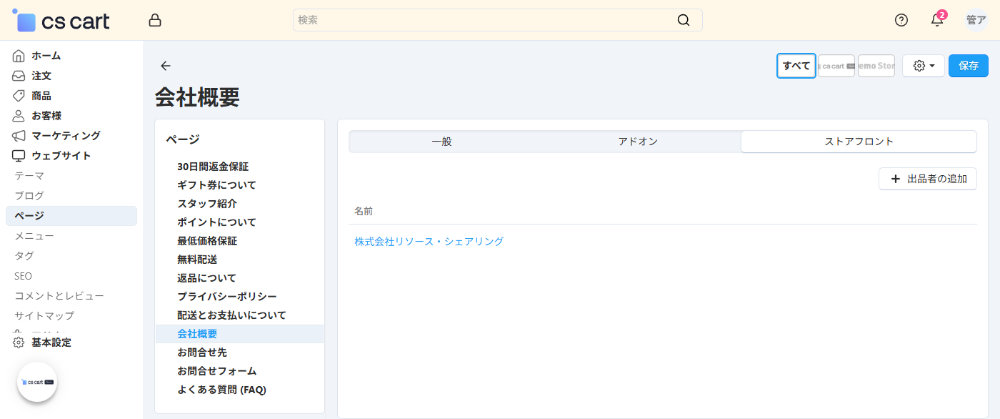Open the help question mark icon
The width and height of the screenshot is (1000, 419).
901,20
